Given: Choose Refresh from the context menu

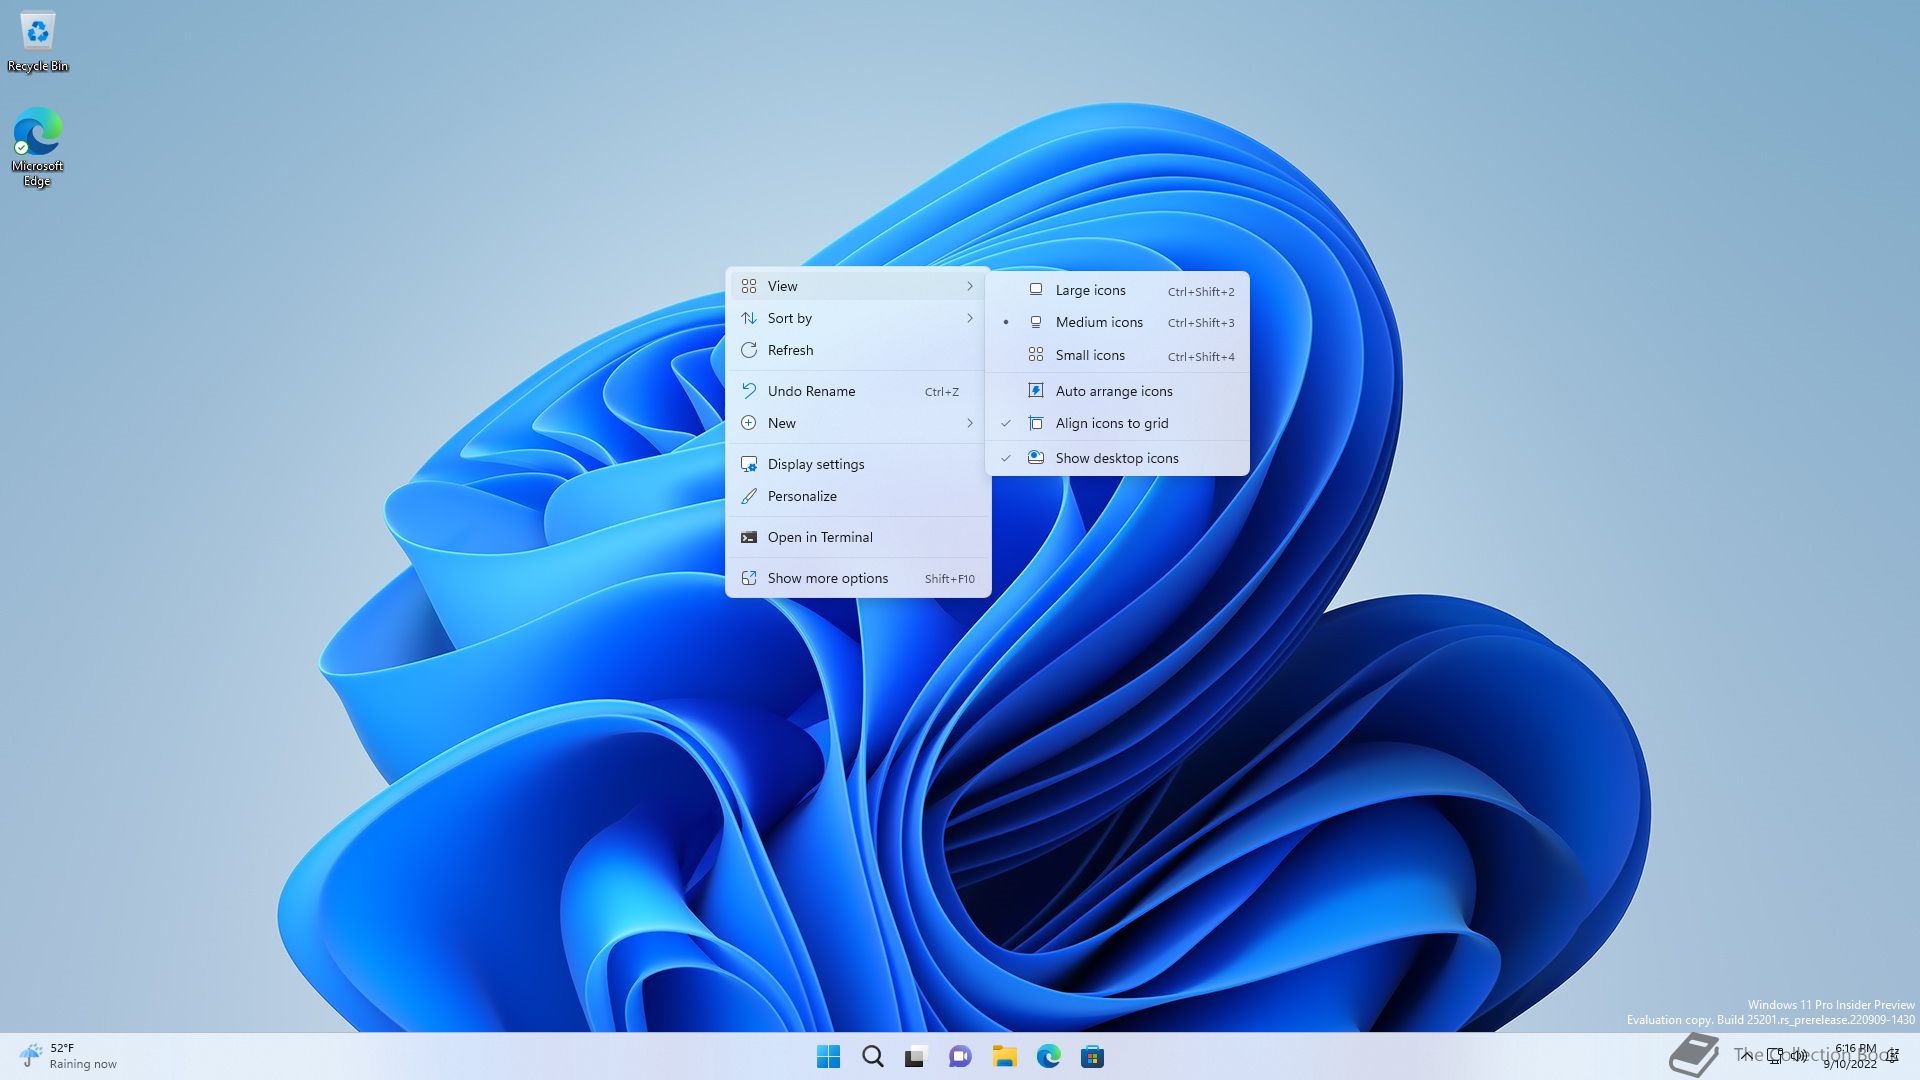Looking at the screenshot, I should [858, 350].
